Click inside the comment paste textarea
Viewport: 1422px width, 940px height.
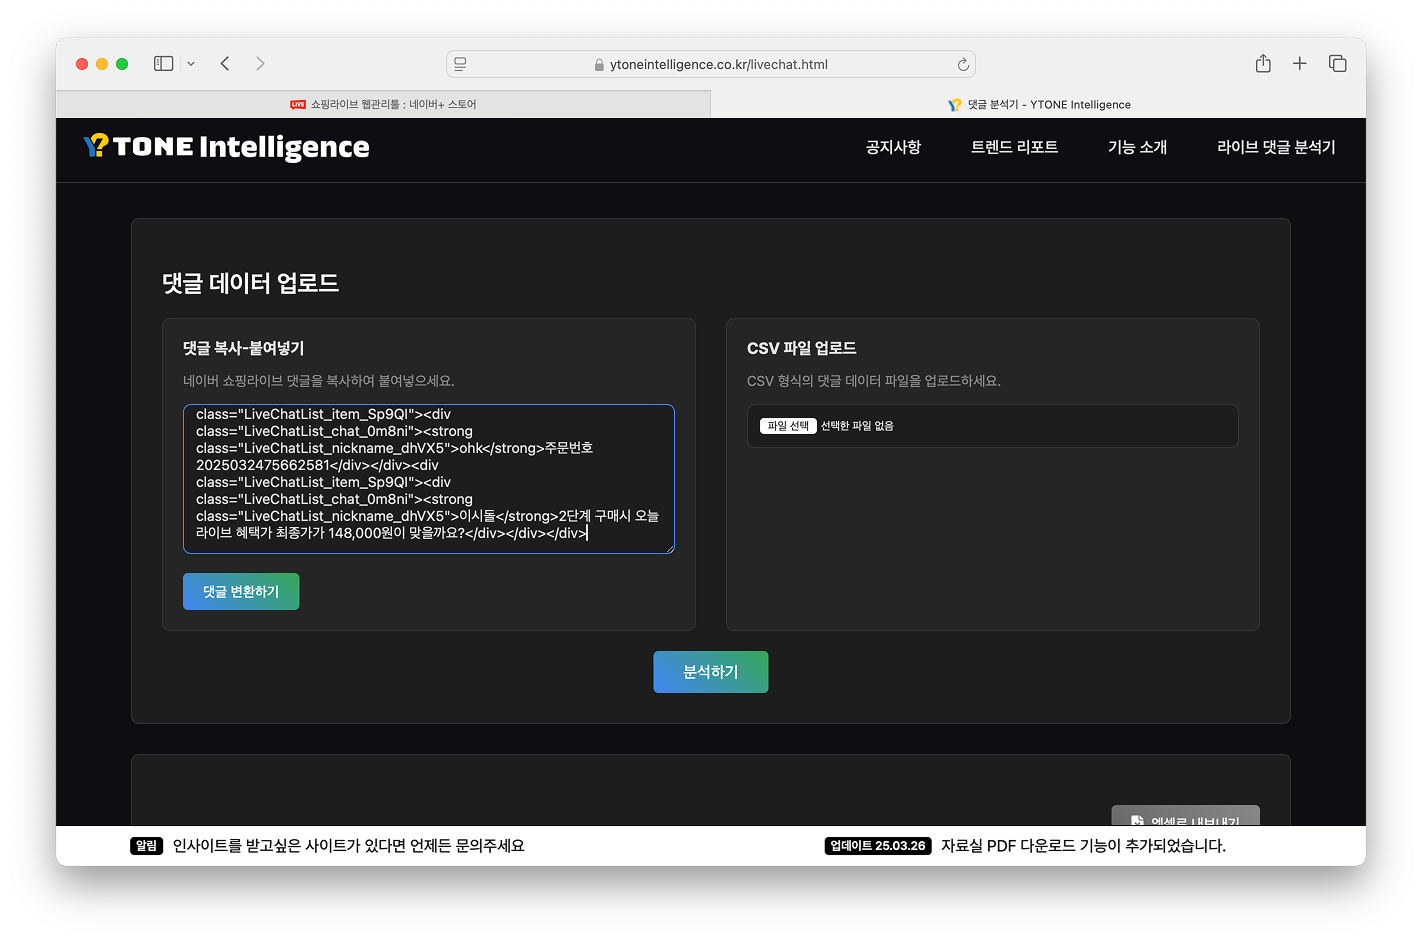point(429,479)
